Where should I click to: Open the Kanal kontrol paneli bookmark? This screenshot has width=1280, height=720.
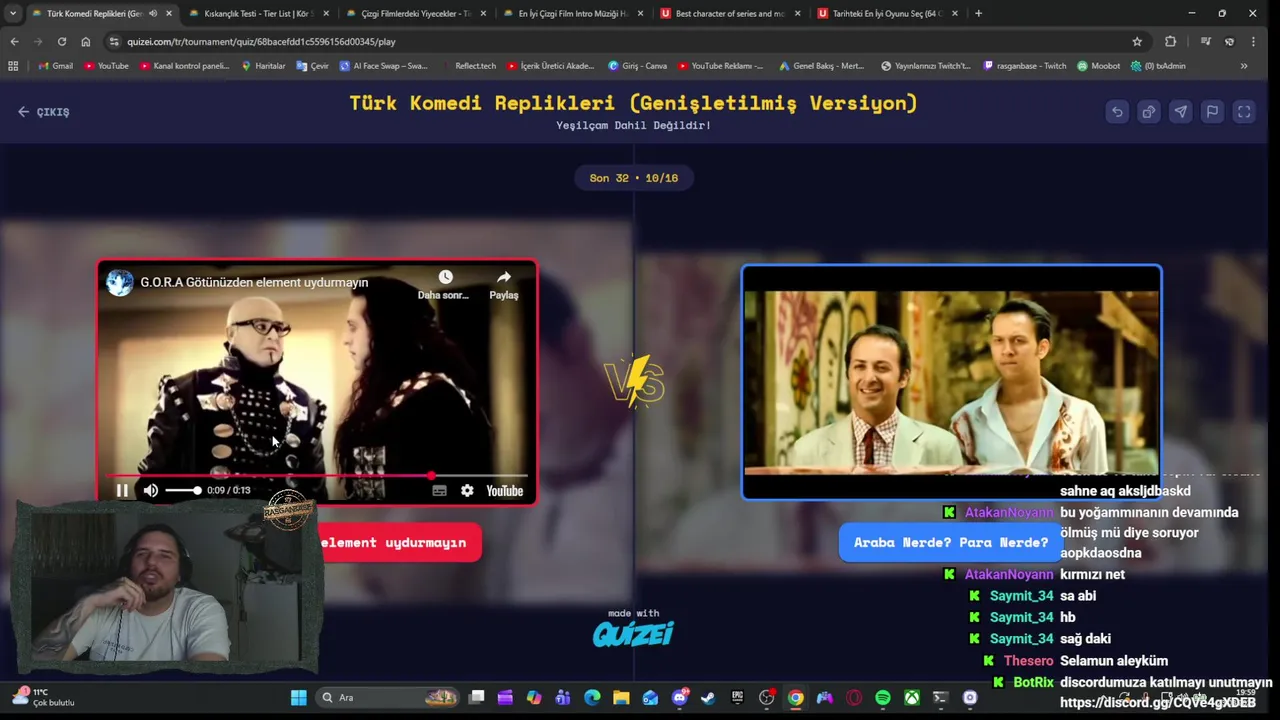coord(184,66)
